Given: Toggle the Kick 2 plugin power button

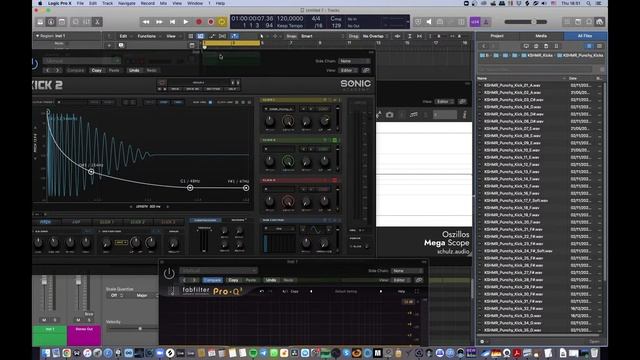Looking at the screenshot, I should point(34,63).
